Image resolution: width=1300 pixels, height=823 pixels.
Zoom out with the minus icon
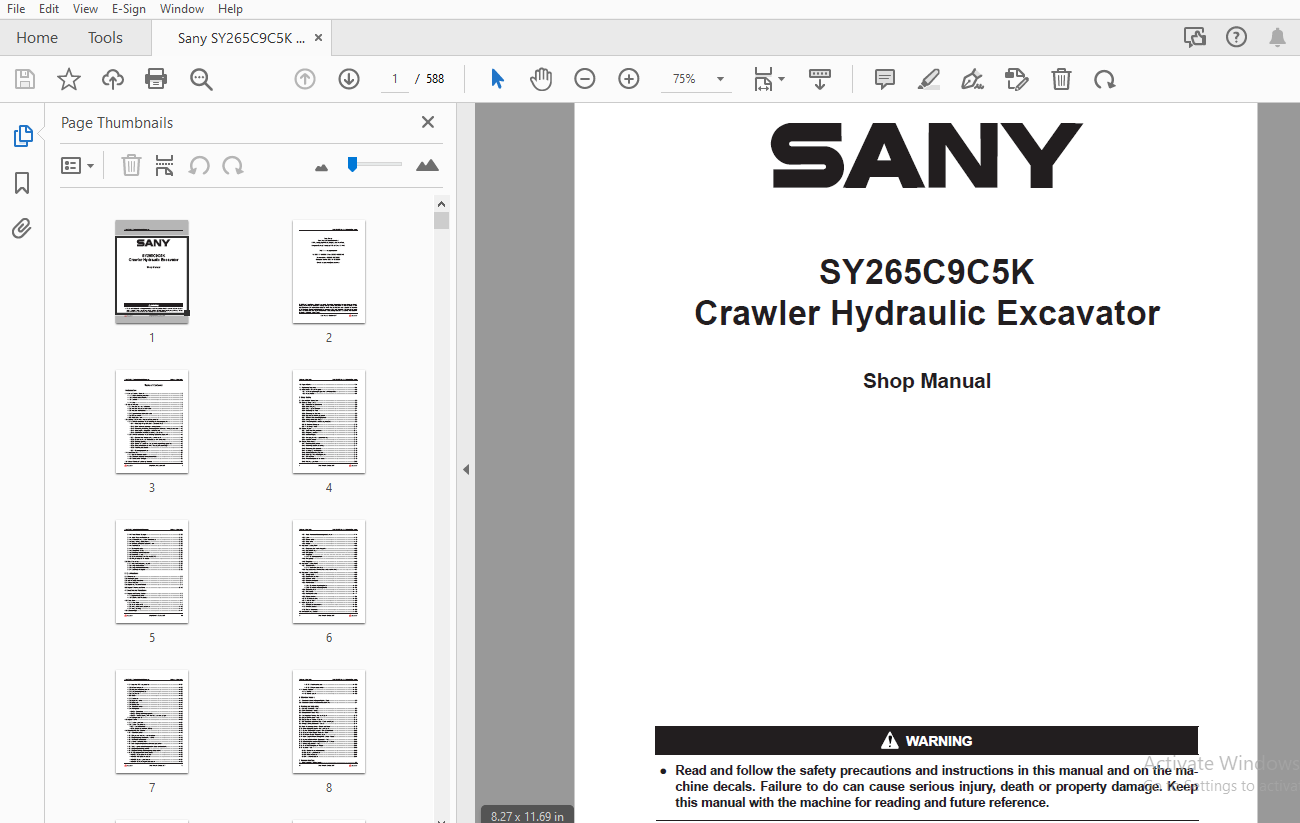[x=585, y=79]
